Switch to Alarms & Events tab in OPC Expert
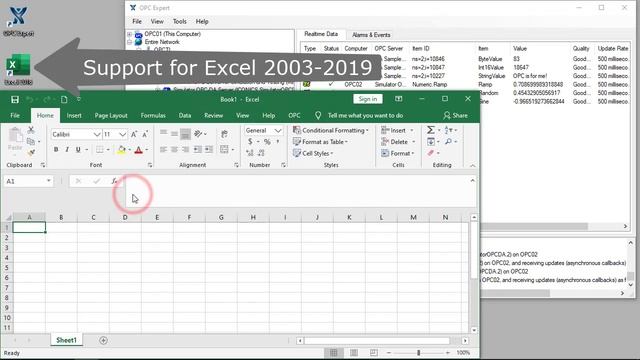The image size is (640, 360). (x=371, y=35)
